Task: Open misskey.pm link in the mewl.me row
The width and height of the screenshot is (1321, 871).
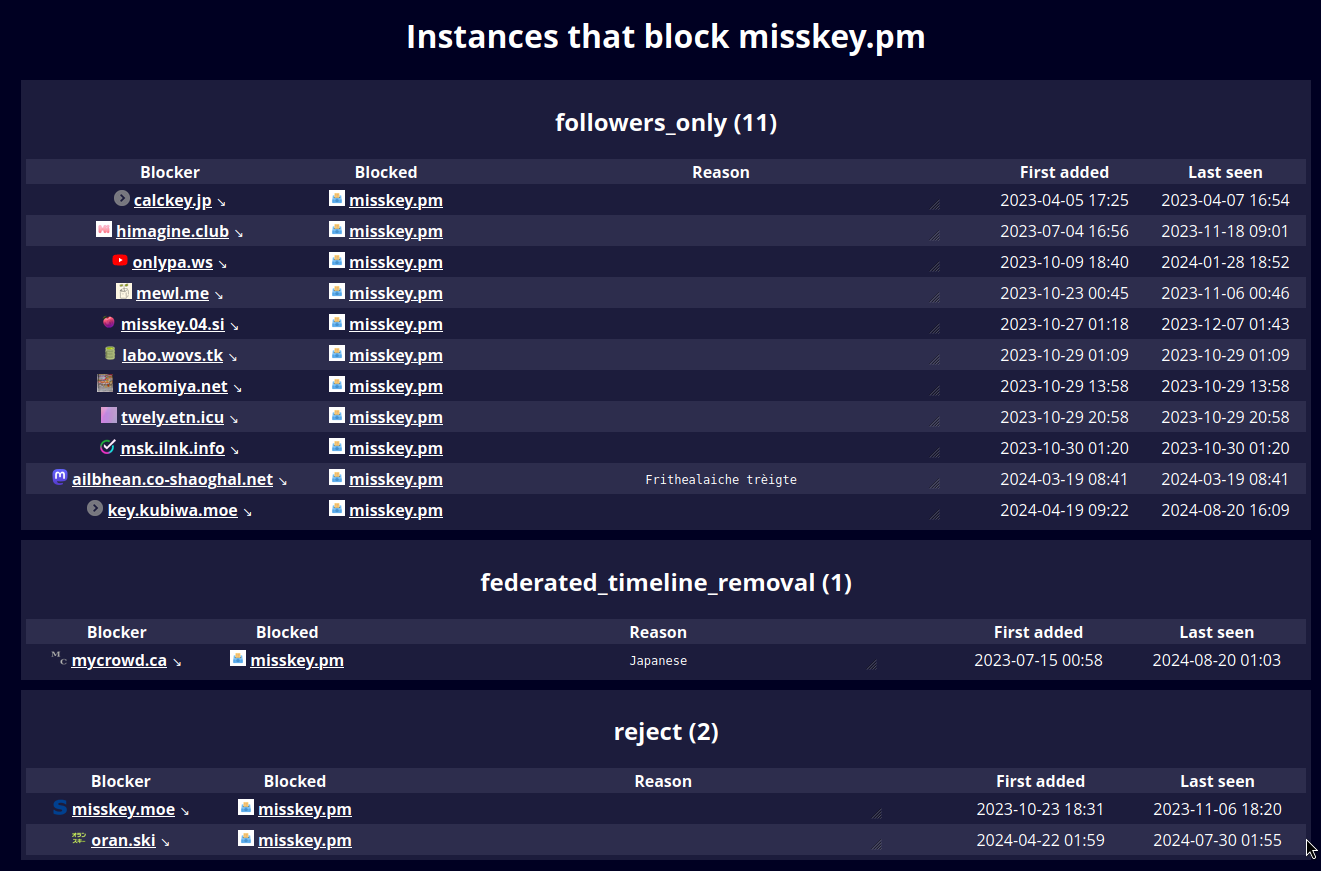Action: [395, 293]
